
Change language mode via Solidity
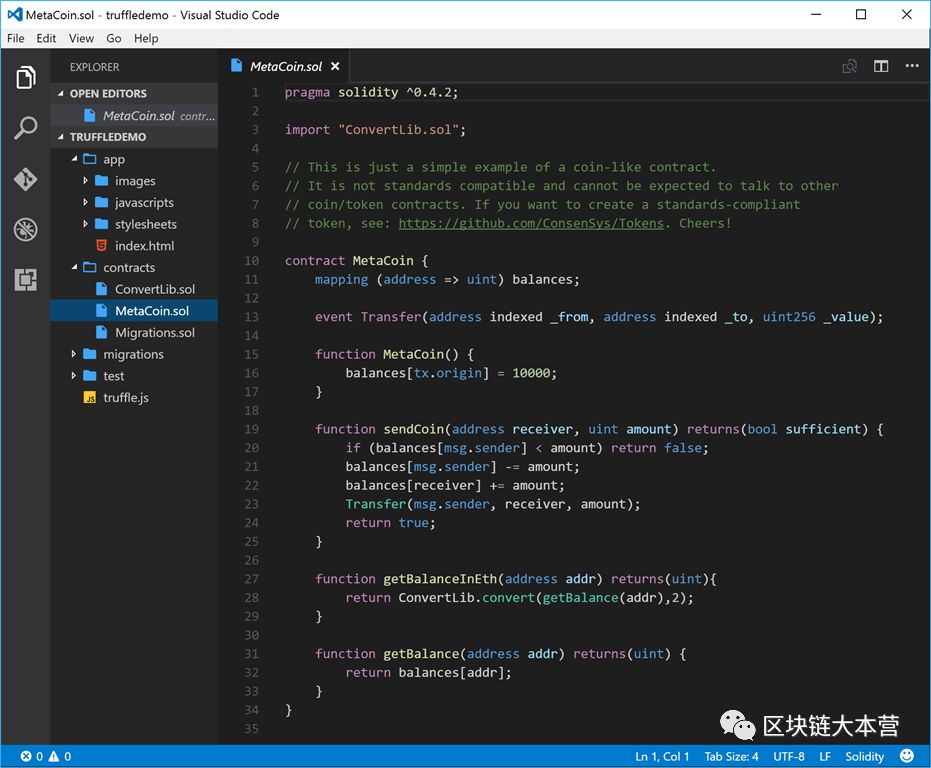[864, 756]
